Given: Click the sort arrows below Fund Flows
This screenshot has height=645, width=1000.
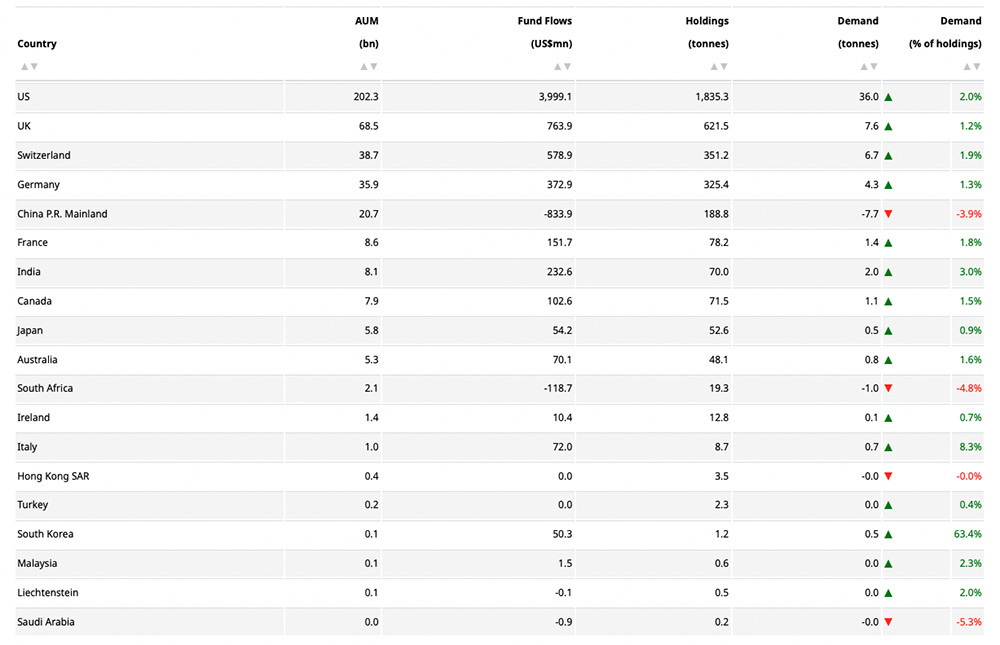Looking at the screenshot, I should point(563,67).
